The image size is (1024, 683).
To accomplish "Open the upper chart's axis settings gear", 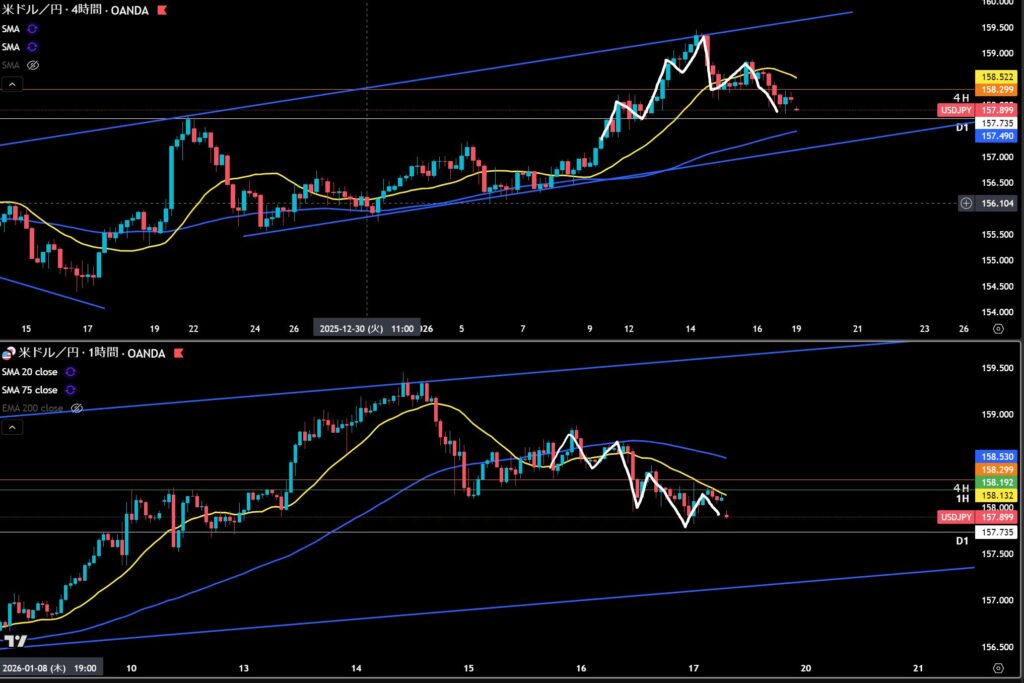I will coord(997,328).
